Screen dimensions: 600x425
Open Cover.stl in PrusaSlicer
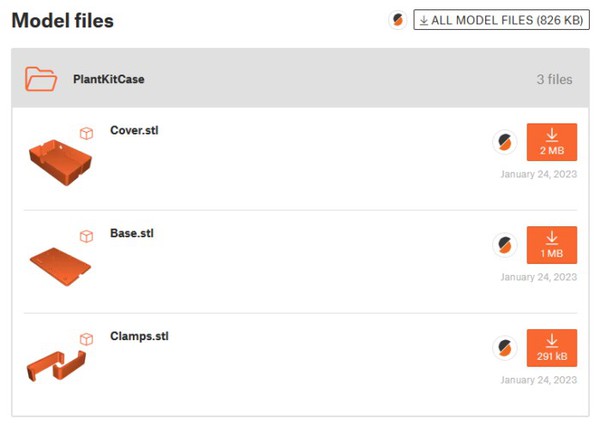tap(505, 142)
